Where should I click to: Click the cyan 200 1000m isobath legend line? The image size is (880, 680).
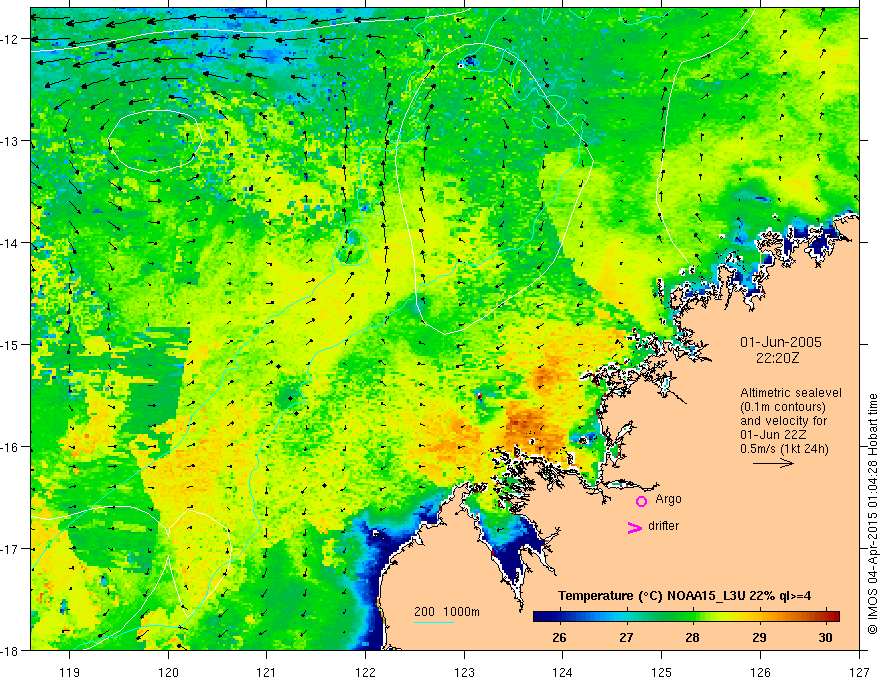coord(434,622)
